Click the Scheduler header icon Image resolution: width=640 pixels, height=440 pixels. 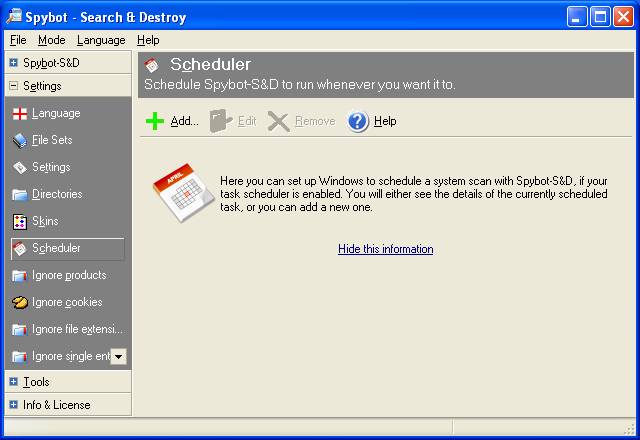(x=152, y=65)
